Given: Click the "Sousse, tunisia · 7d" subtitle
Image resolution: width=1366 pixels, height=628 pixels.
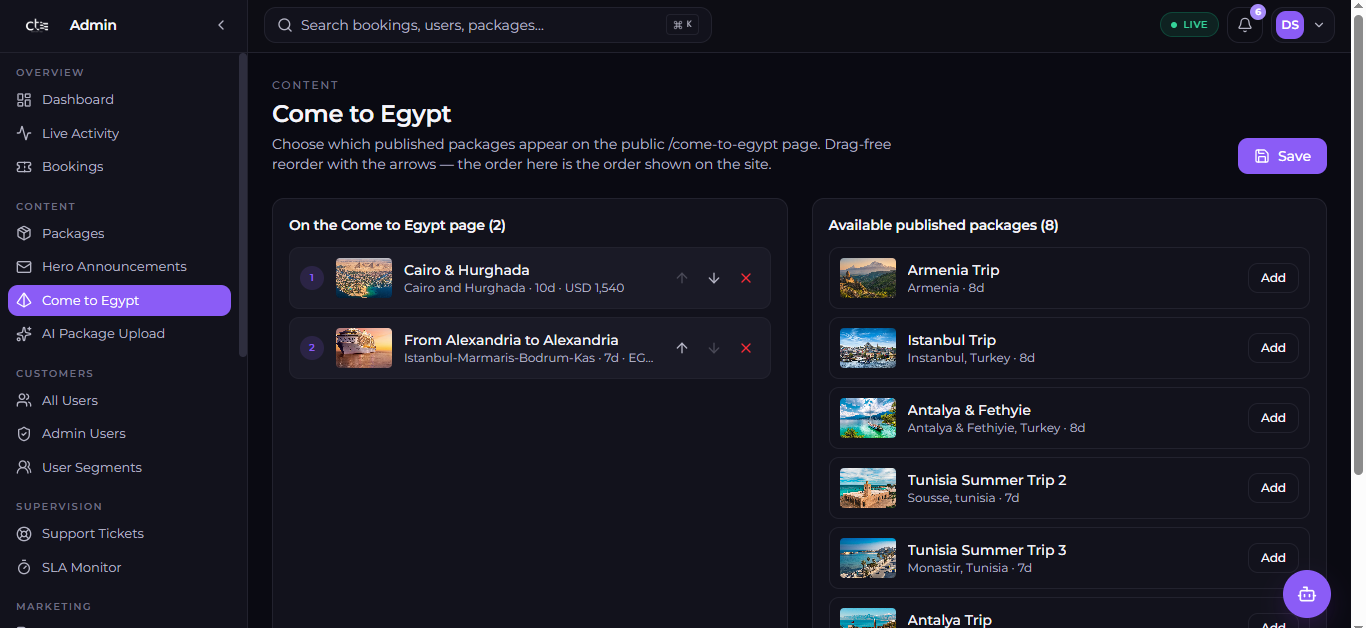Looking at the screenshot, I should (x=963, y=498).
